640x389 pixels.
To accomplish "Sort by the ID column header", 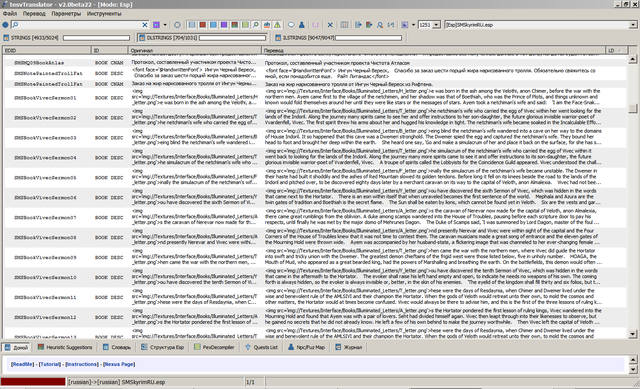I will [x=109, y=50].
